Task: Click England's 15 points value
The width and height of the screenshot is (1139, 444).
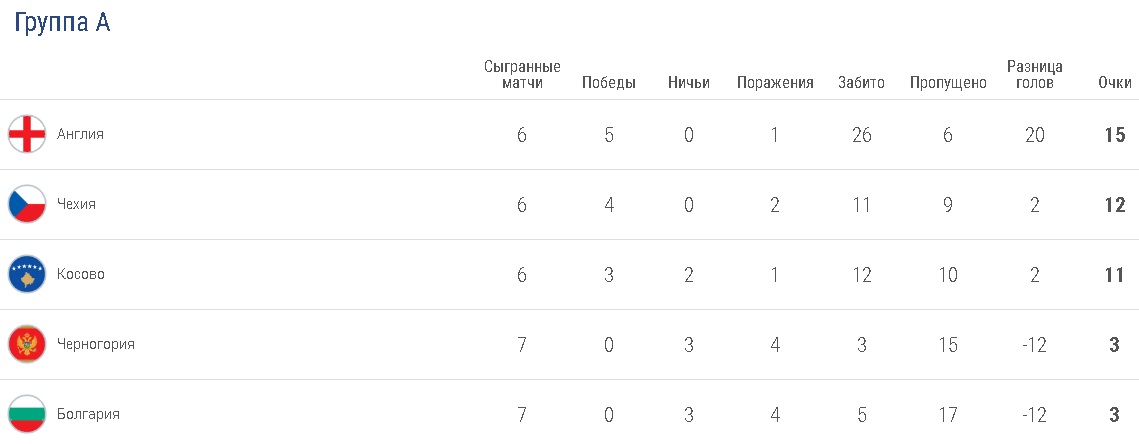Action: tap(1115, 135)
